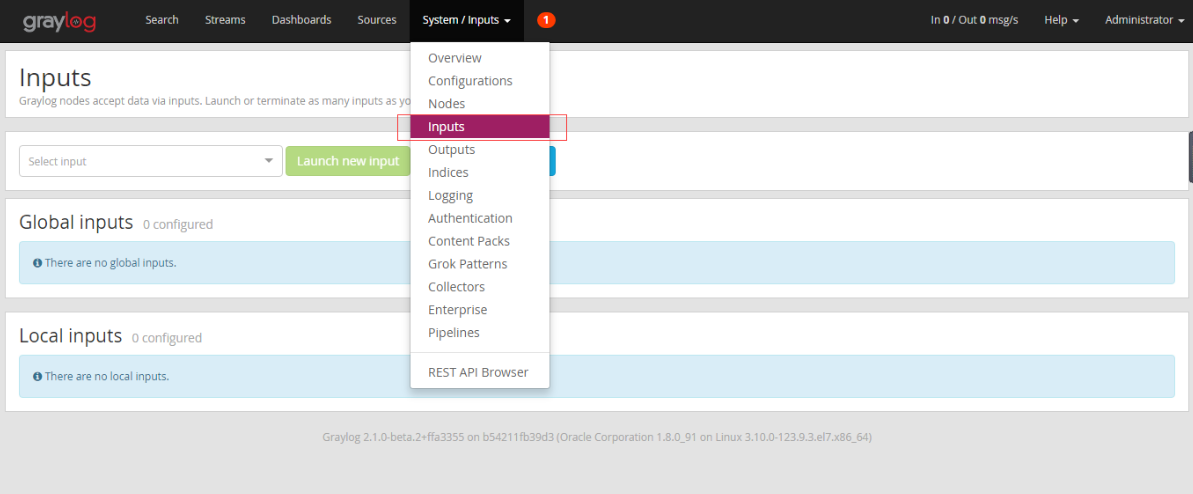1193x494 pixels.
Task: Click the Local inputs heading
Action: point(71,336)
